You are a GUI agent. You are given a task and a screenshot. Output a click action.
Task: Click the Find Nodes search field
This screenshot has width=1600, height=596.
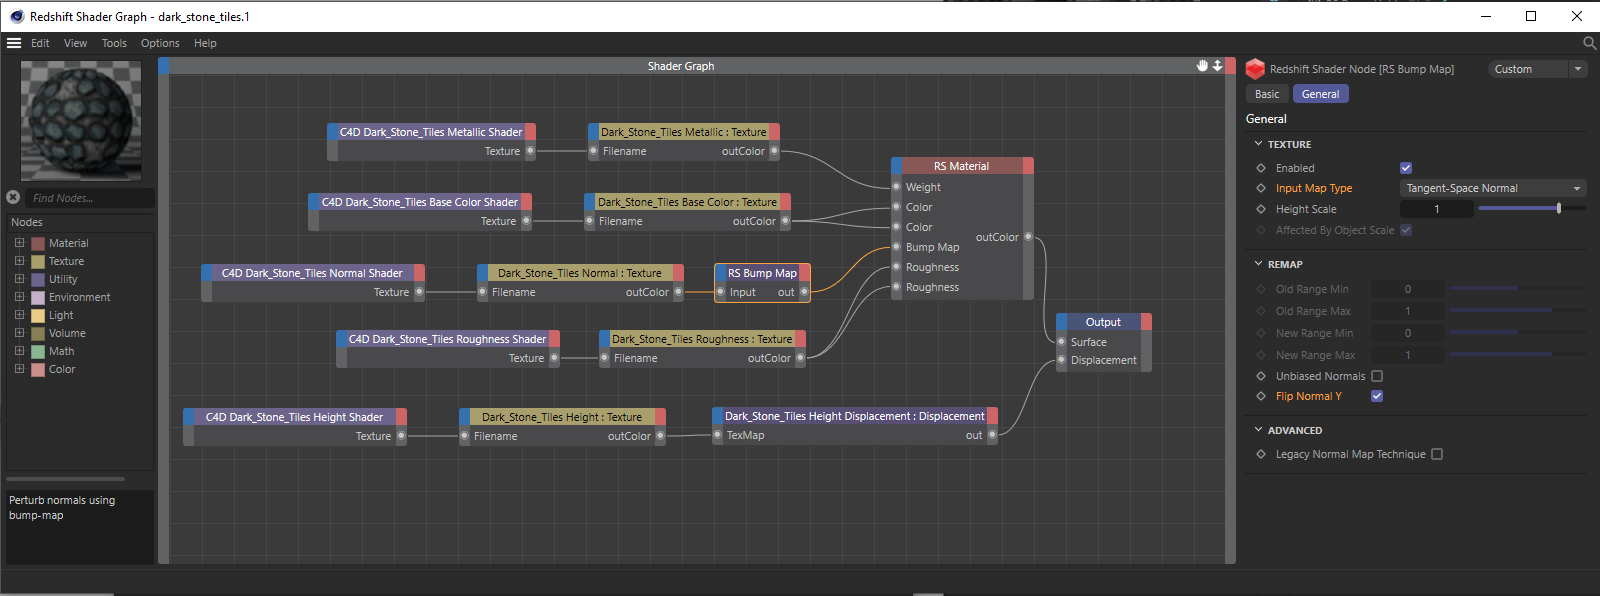[90, 198]
